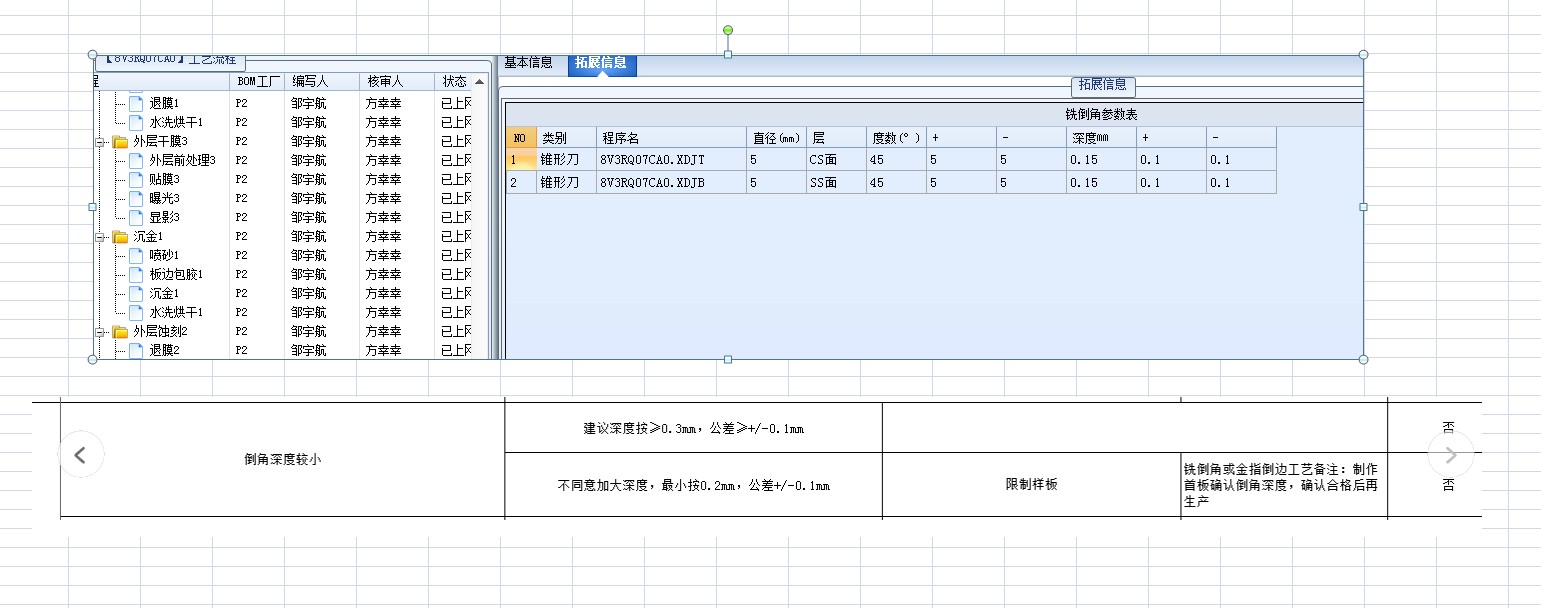The height and width of the screenshot is (608, 1541).
Task: Click the 铣倒角参数表 table title
Action: 1101,115
